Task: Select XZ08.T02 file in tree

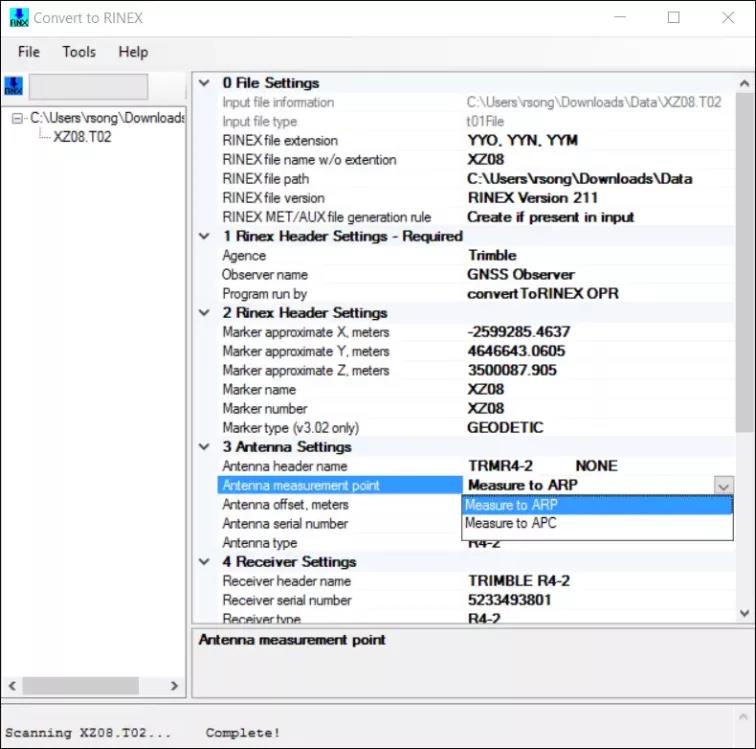Action: [x=82, y=137]
